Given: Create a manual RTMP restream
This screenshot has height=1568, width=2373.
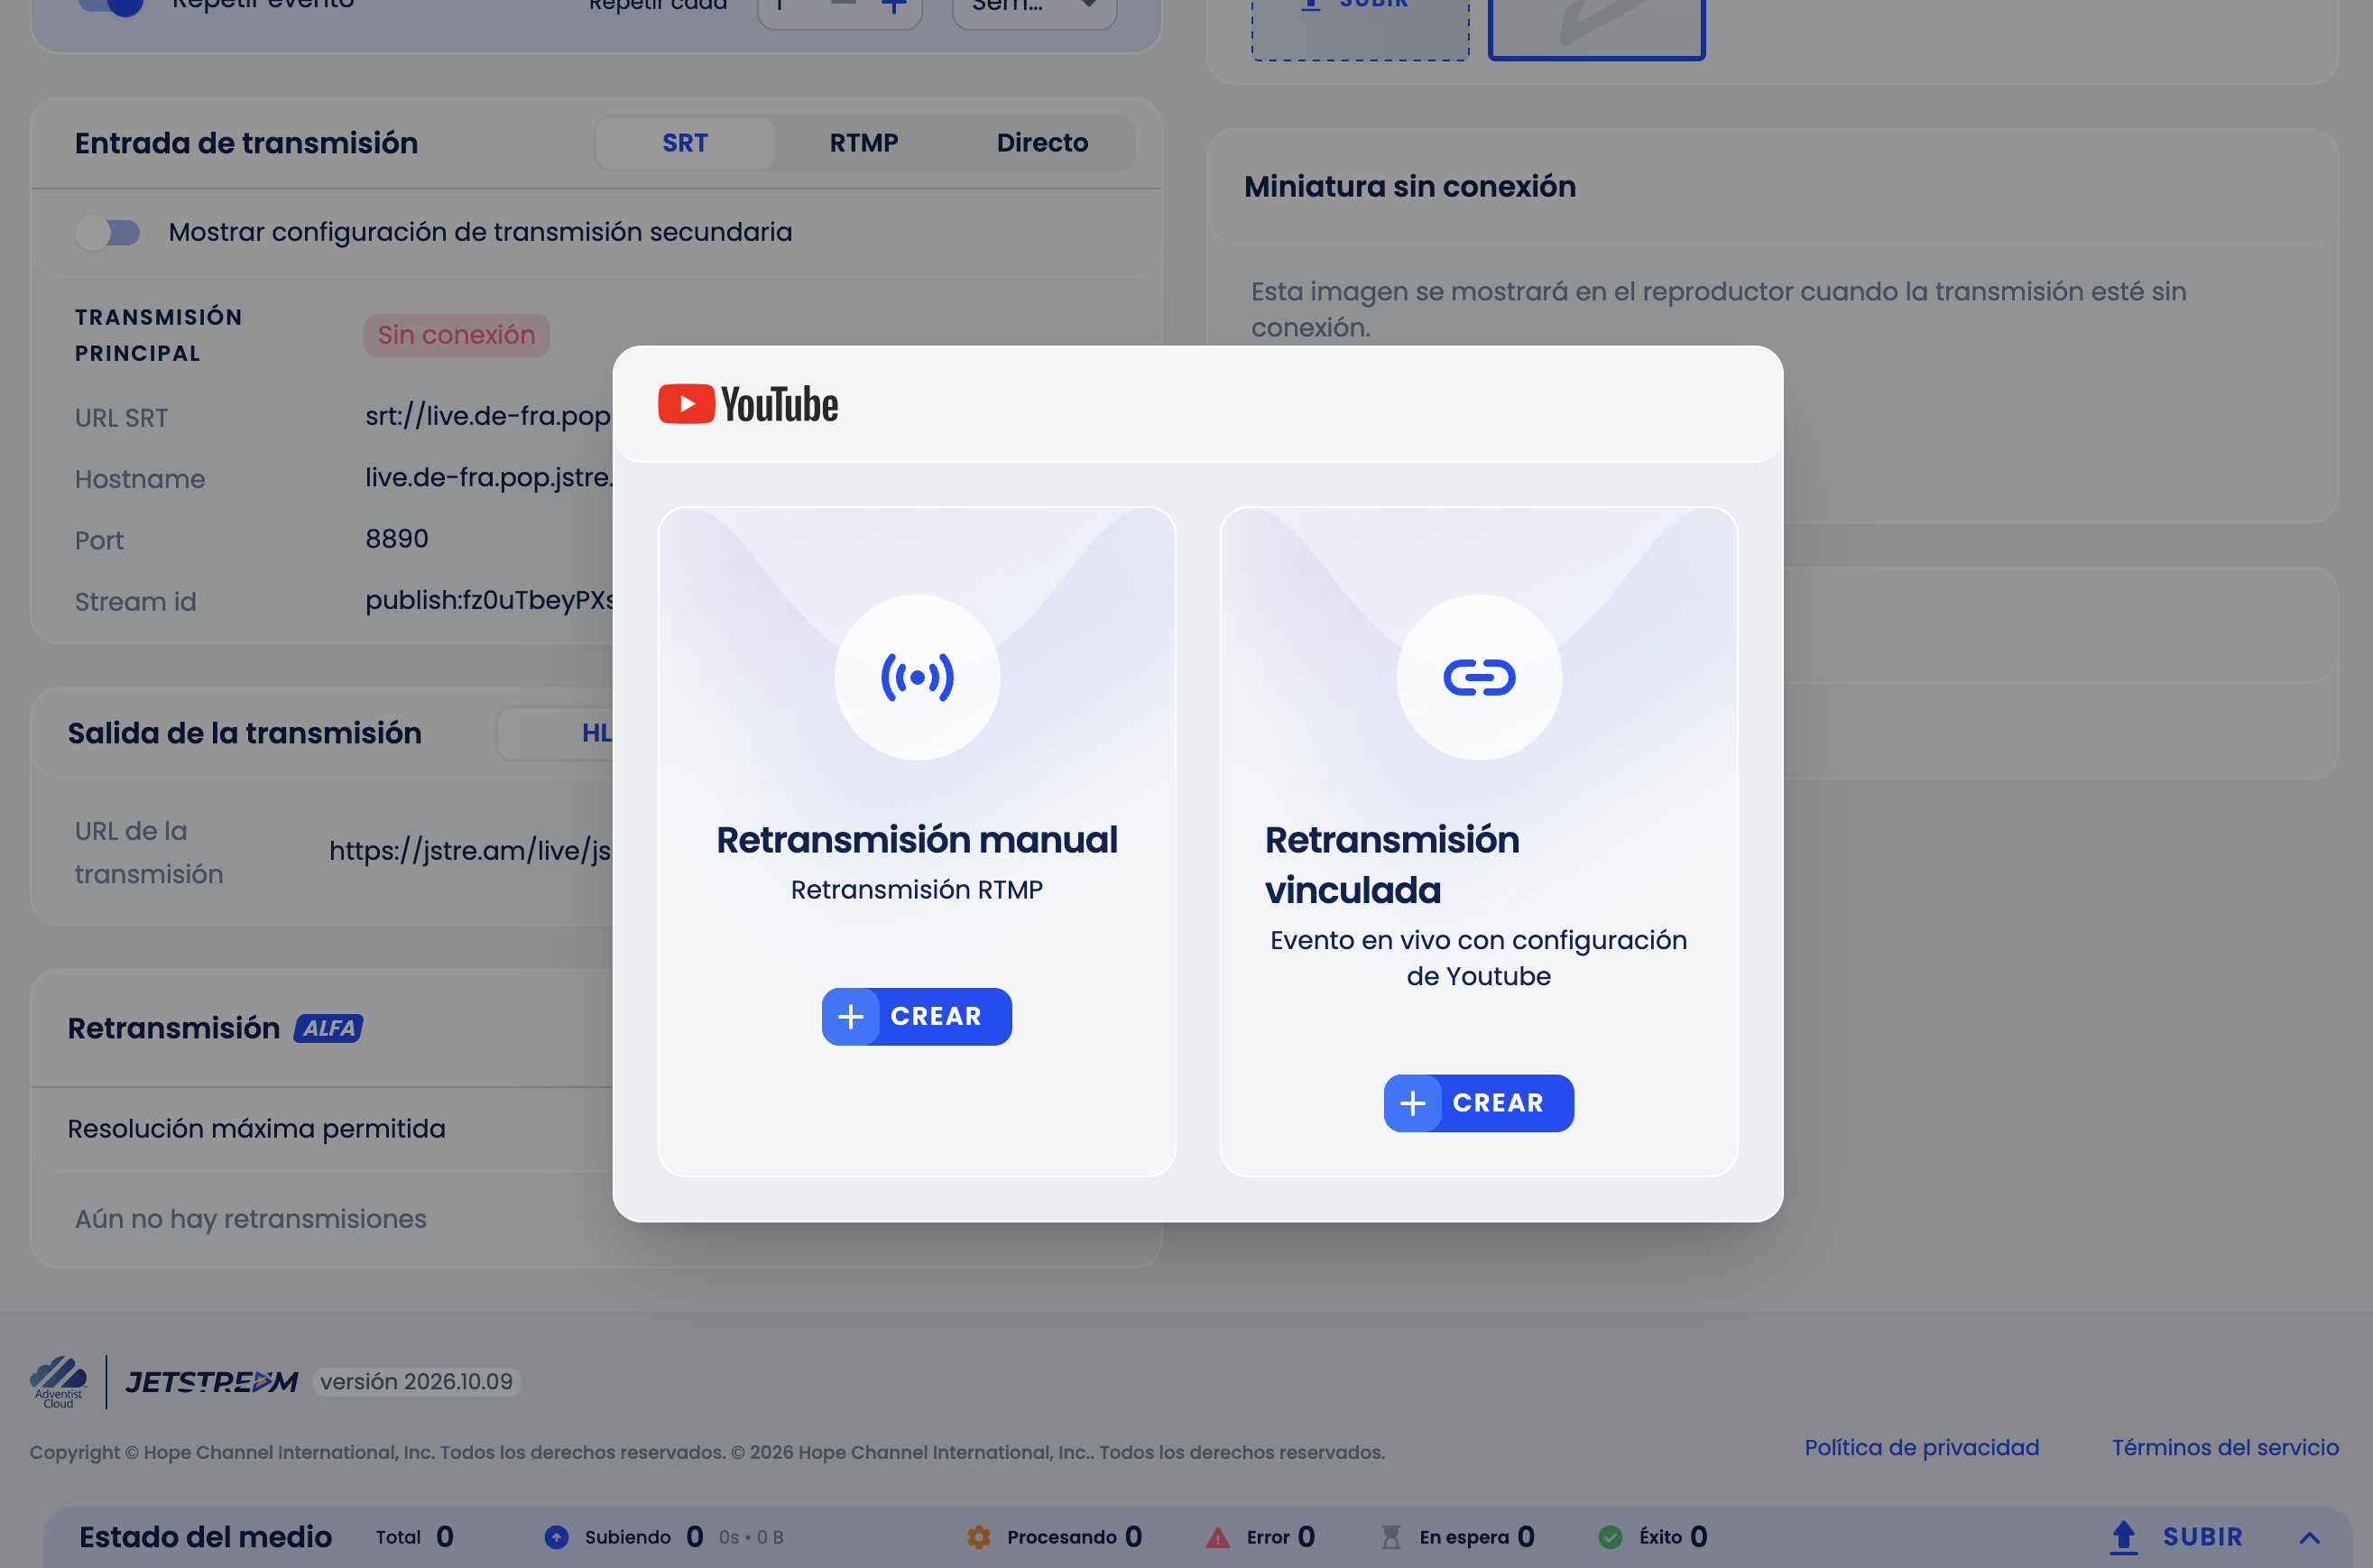Looking at the screenshot, I should tap(916, 1017).
